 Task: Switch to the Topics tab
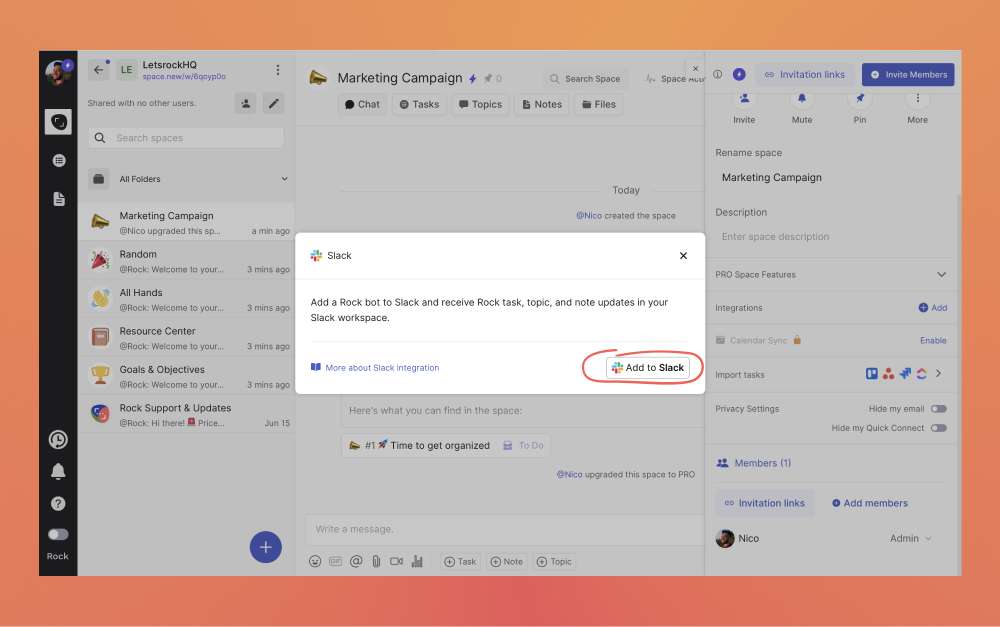point(480,105)
